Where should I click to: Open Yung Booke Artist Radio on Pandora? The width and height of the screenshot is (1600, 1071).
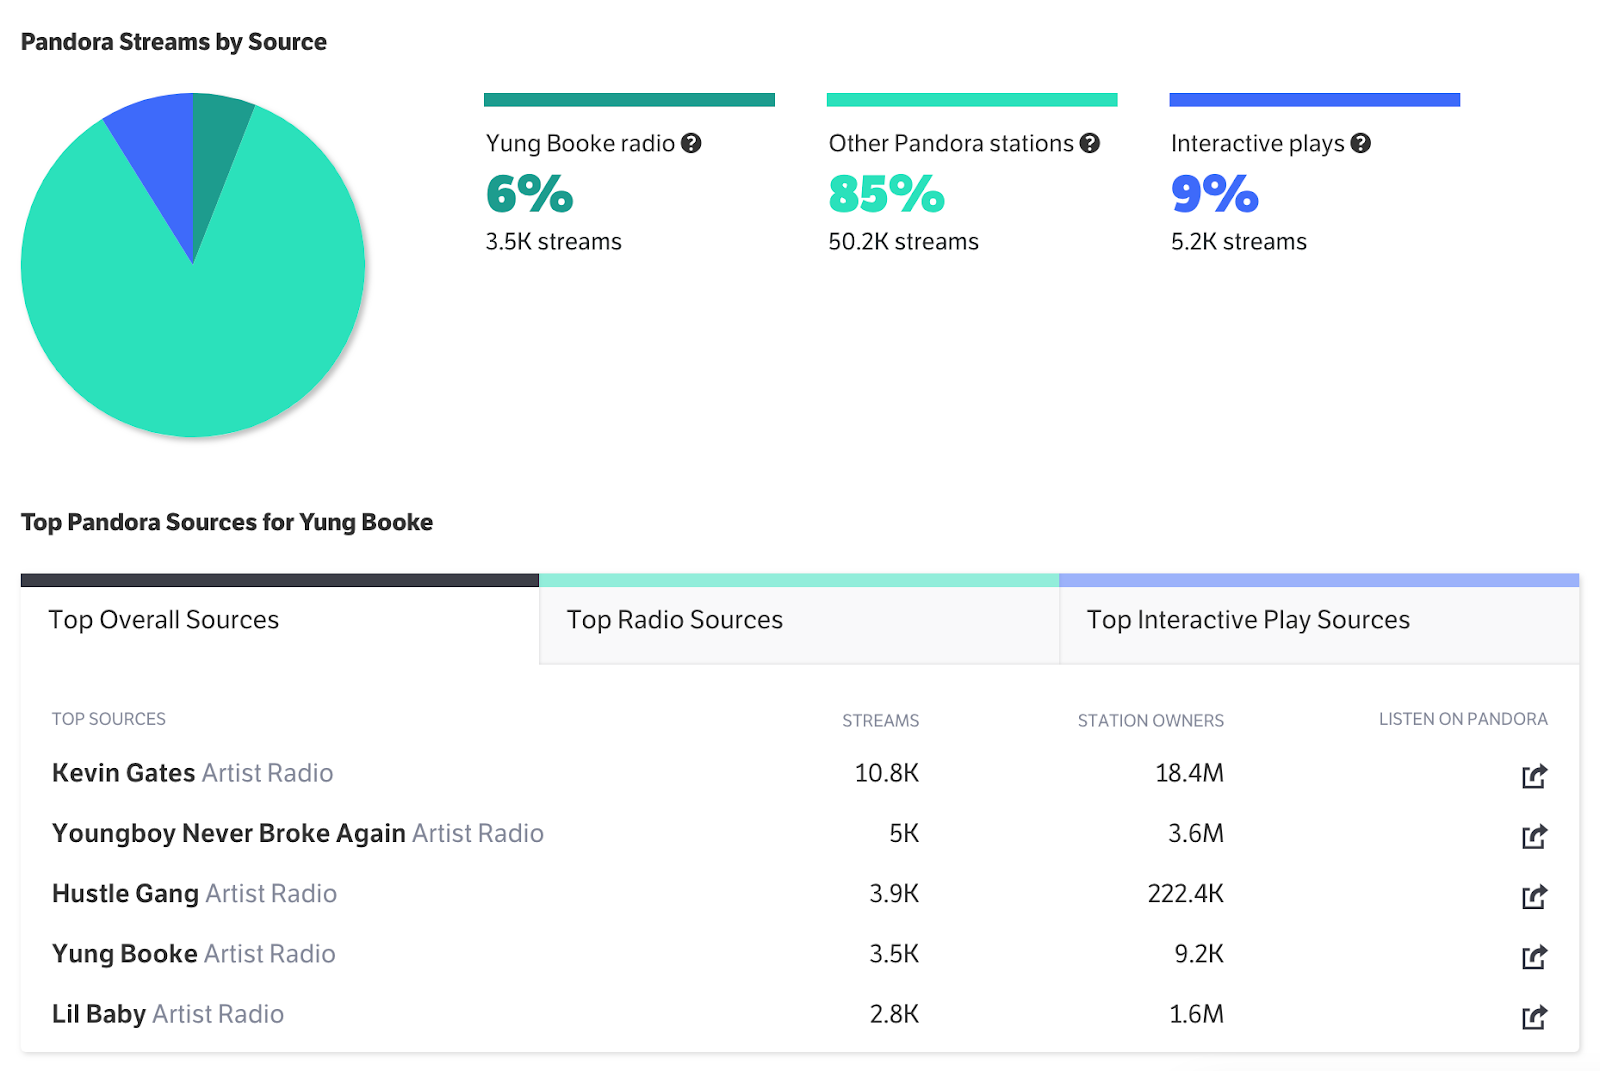[x=1534, y=957]
